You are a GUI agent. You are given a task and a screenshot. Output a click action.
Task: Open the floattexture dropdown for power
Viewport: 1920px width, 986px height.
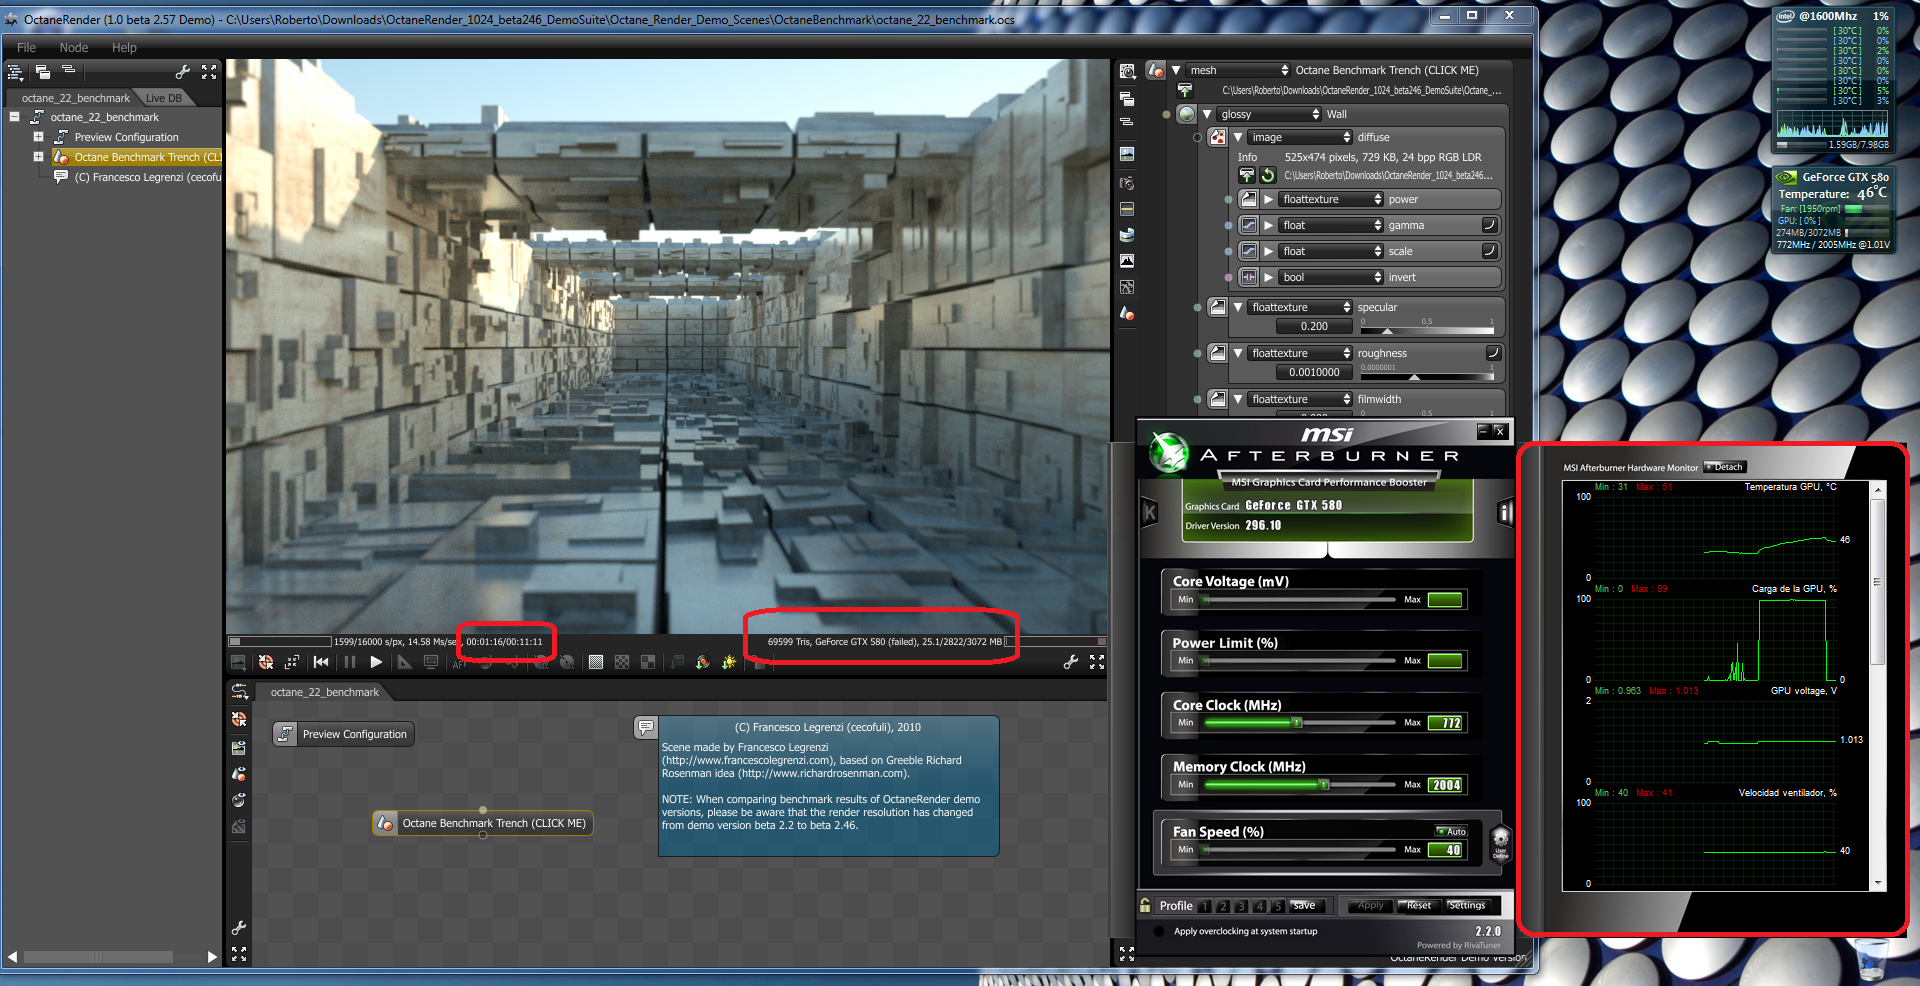click(x=1331, y=199)
